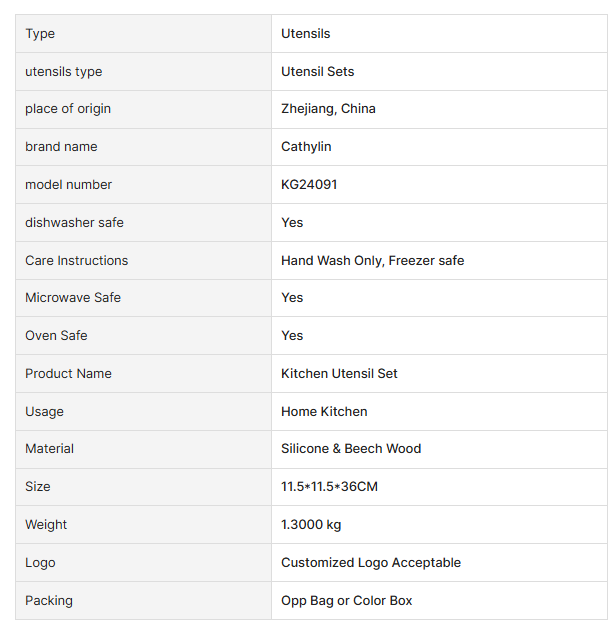
Task: Click the 'Type' row label
Action: pos(40,34)
